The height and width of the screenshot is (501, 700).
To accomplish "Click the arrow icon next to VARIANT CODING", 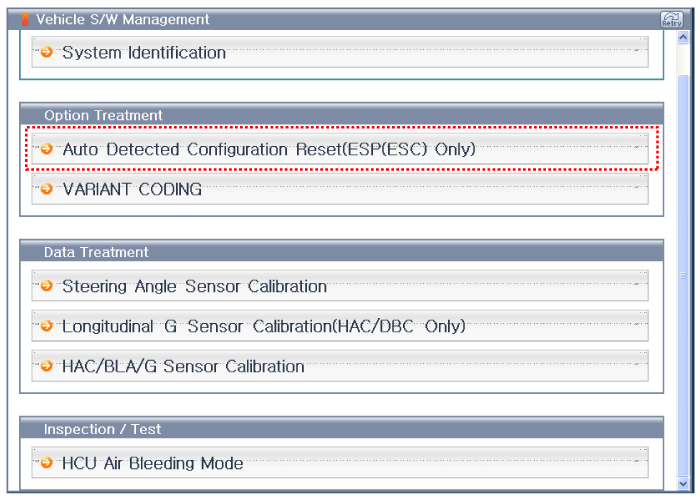I will point(46,189).
